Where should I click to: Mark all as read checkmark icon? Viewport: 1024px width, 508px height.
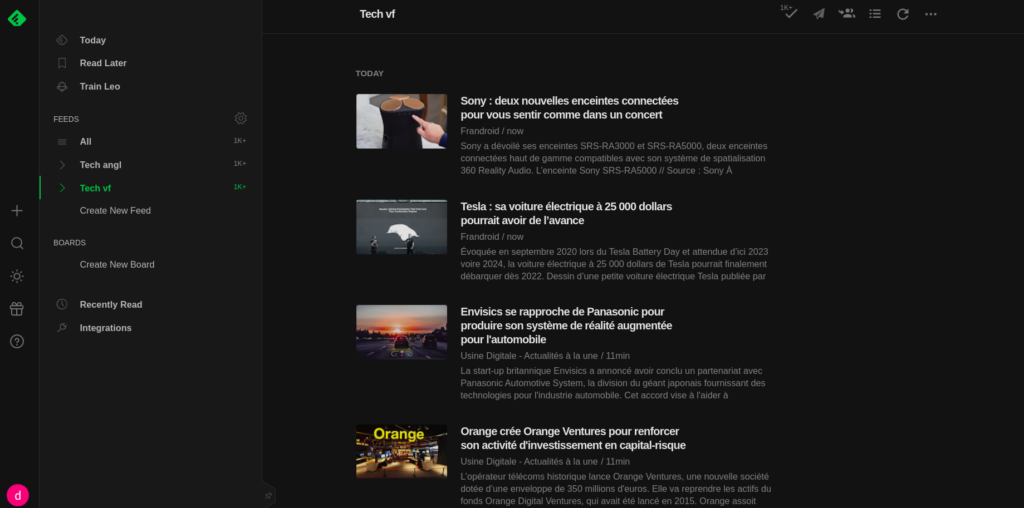(790, 13)
